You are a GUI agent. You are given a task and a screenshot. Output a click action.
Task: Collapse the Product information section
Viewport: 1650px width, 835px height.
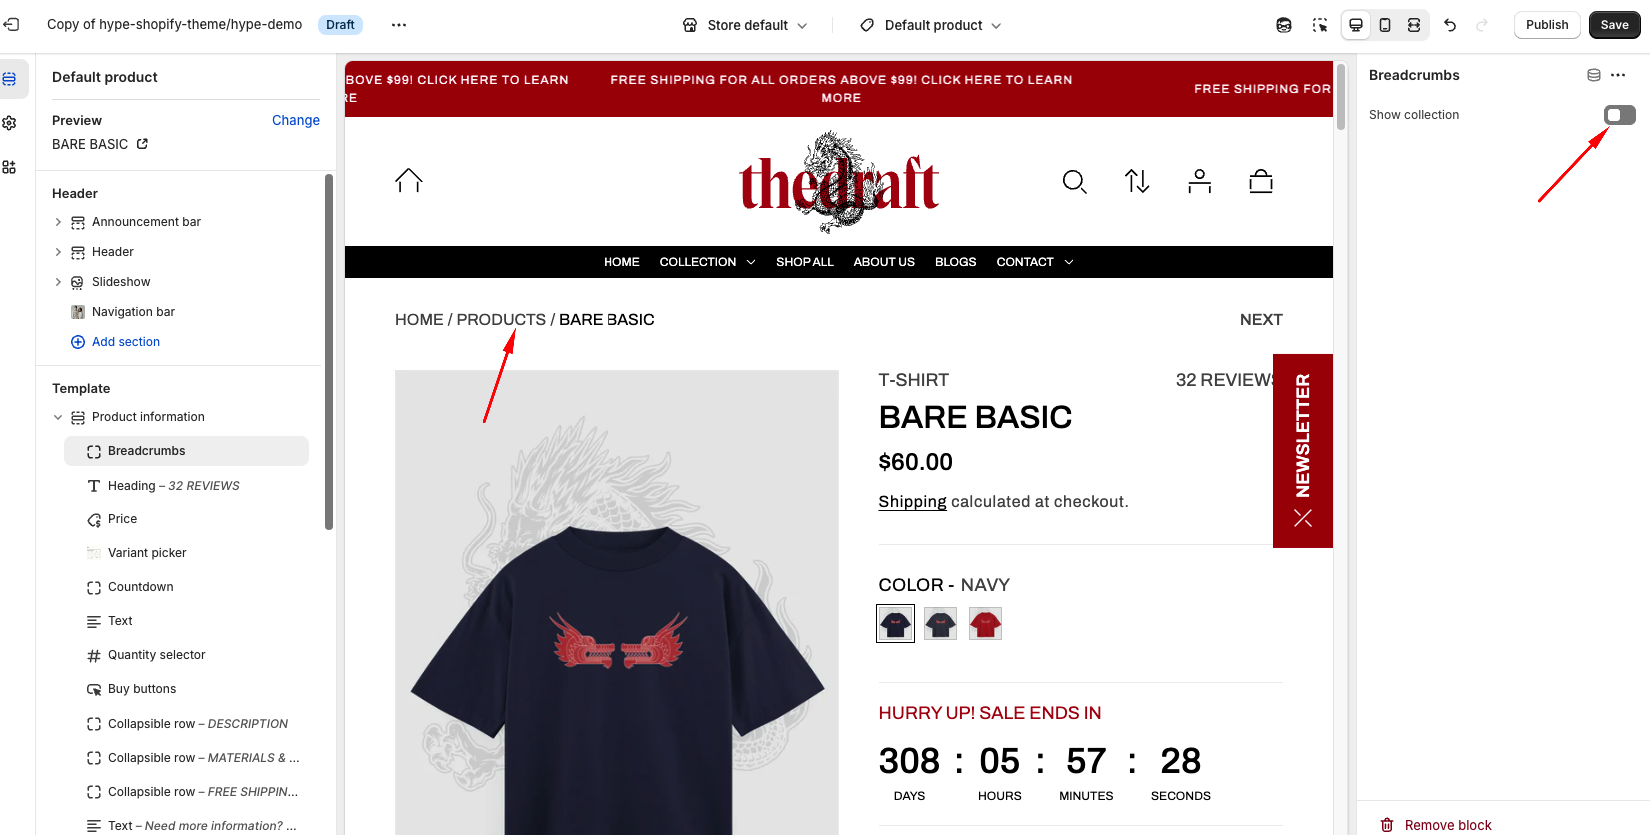[x=58, y=417]
